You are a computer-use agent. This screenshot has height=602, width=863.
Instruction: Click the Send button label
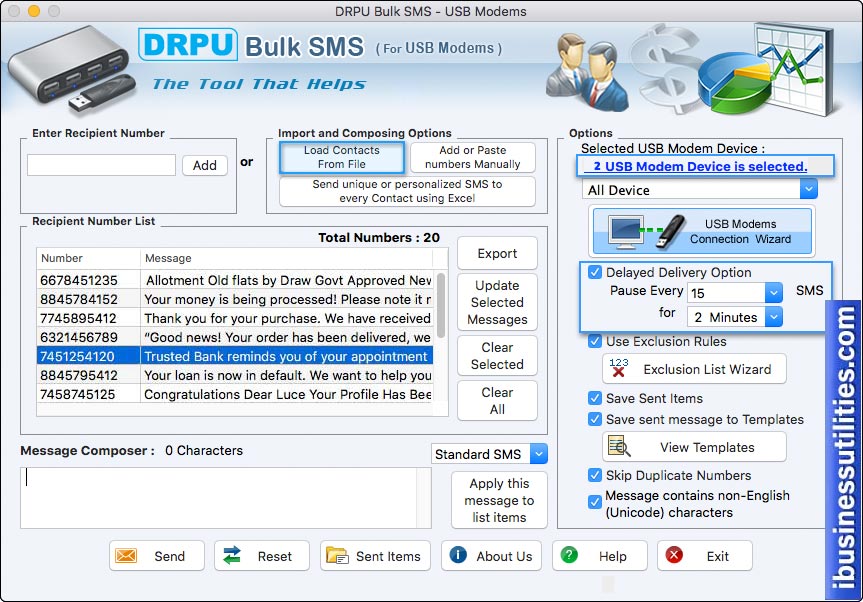tap(170, 556)
